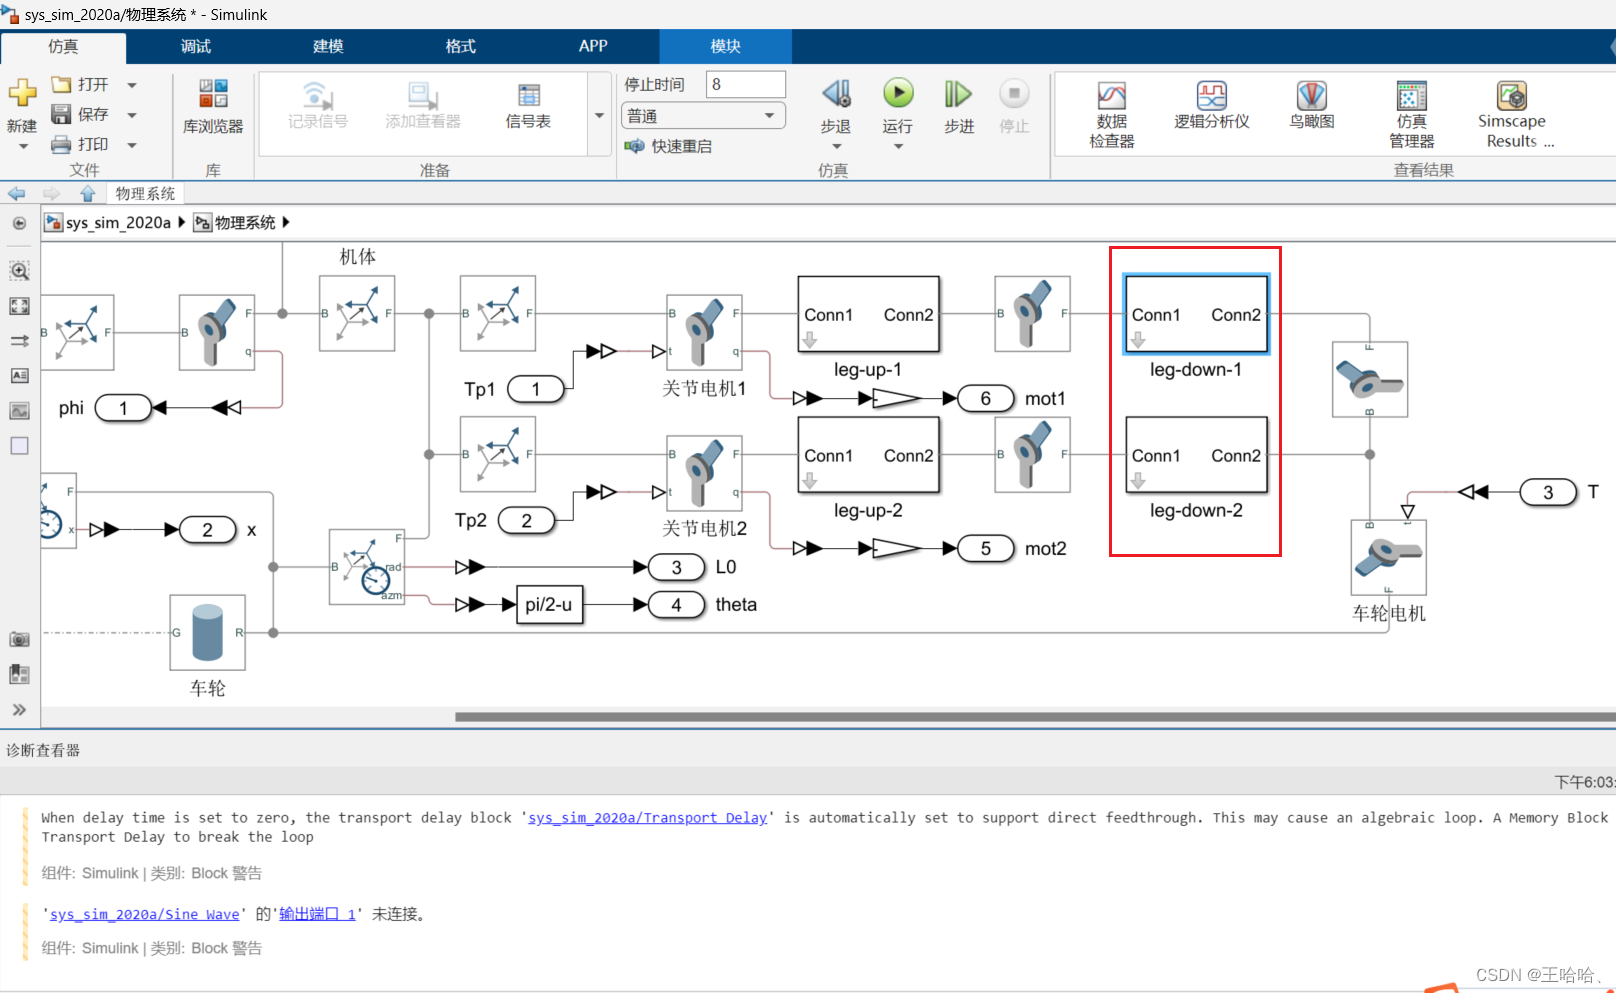Screen dimensions: 1616x993
Task: Click the 物理系统 model tab
Action: 145,193
